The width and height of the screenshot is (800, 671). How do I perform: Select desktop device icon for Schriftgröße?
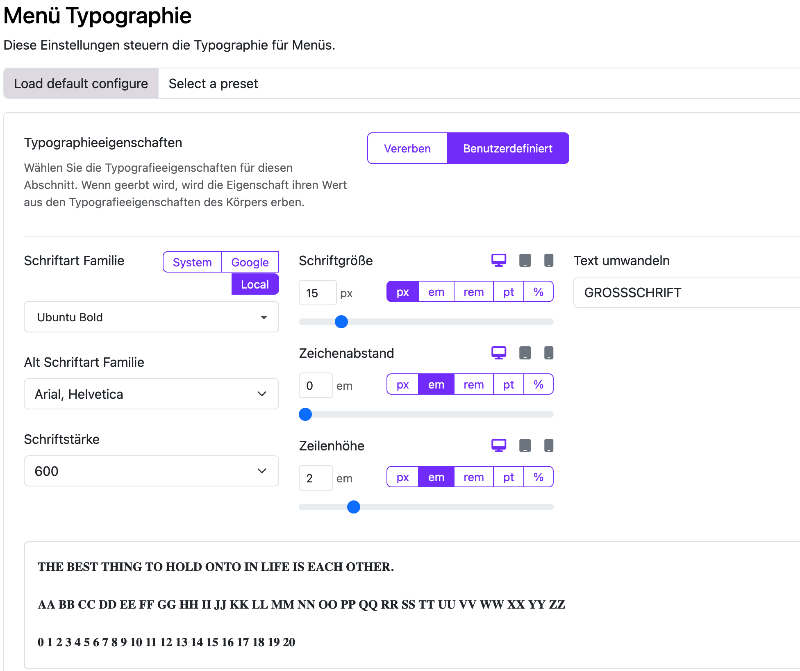[x=499, y=261]
